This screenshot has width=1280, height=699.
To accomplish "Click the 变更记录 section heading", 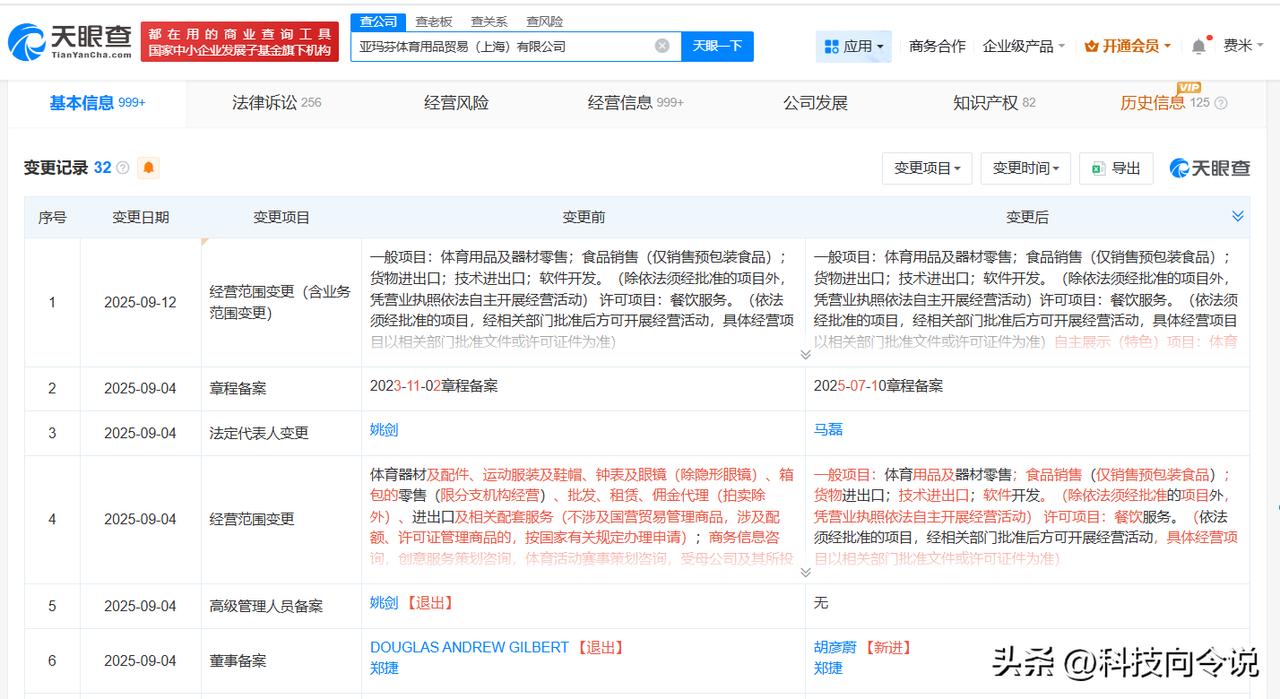I will point(56,168).
